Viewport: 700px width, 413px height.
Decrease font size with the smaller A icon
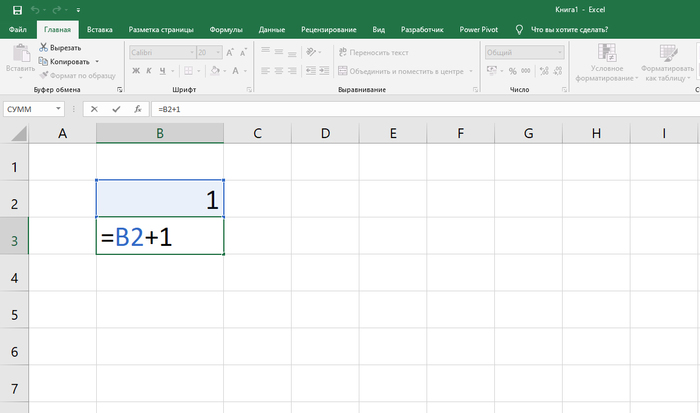click(x=243, y=52)
